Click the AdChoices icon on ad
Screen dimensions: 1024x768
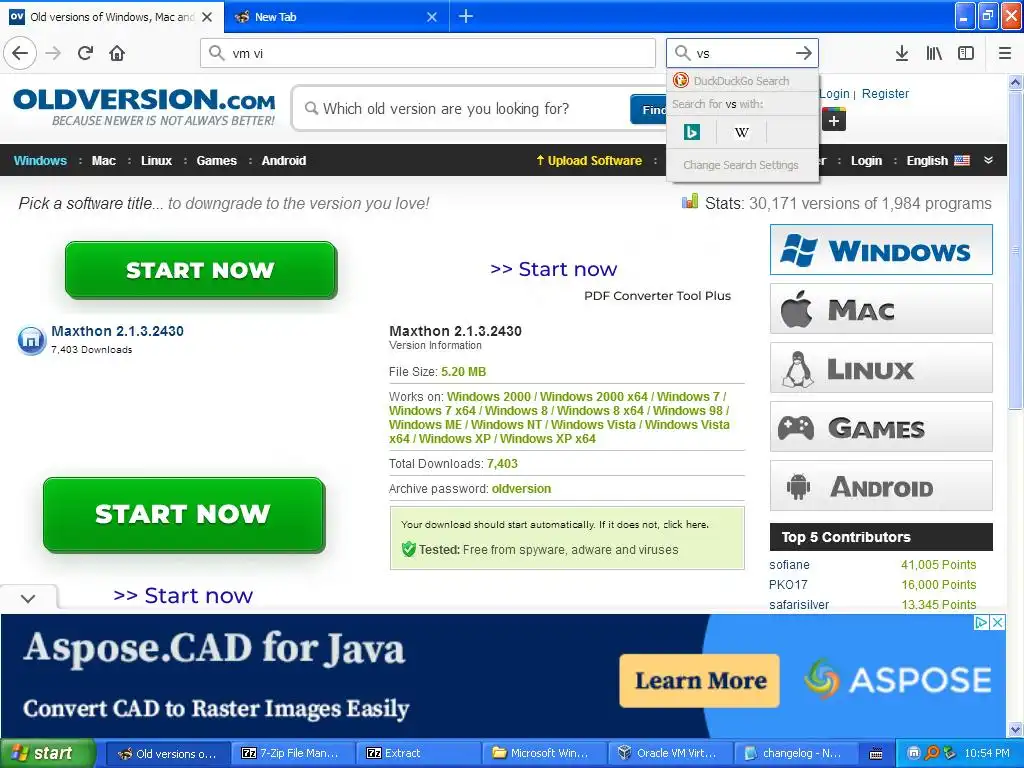[x=981, y=622]
